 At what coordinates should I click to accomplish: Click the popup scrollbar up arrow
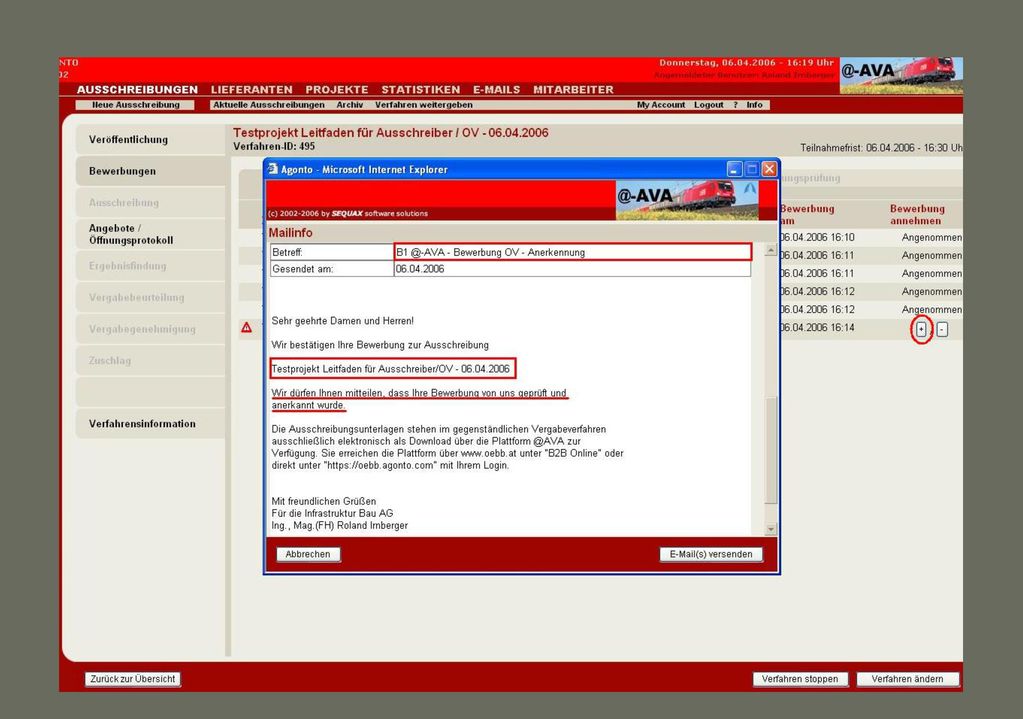tap(771, 251)
